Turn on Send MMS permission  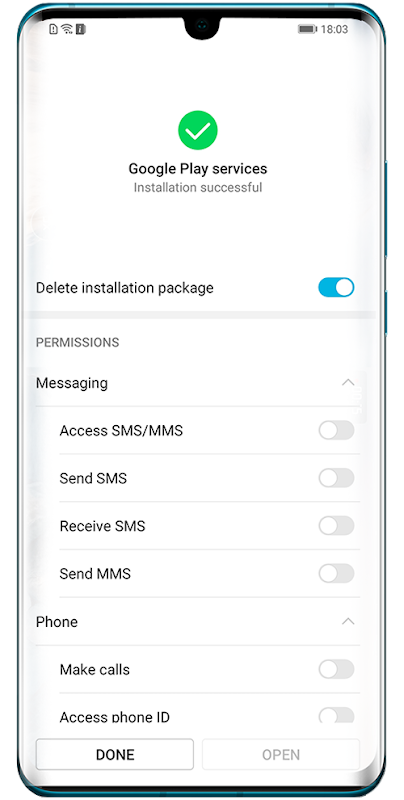pos(336,573)
